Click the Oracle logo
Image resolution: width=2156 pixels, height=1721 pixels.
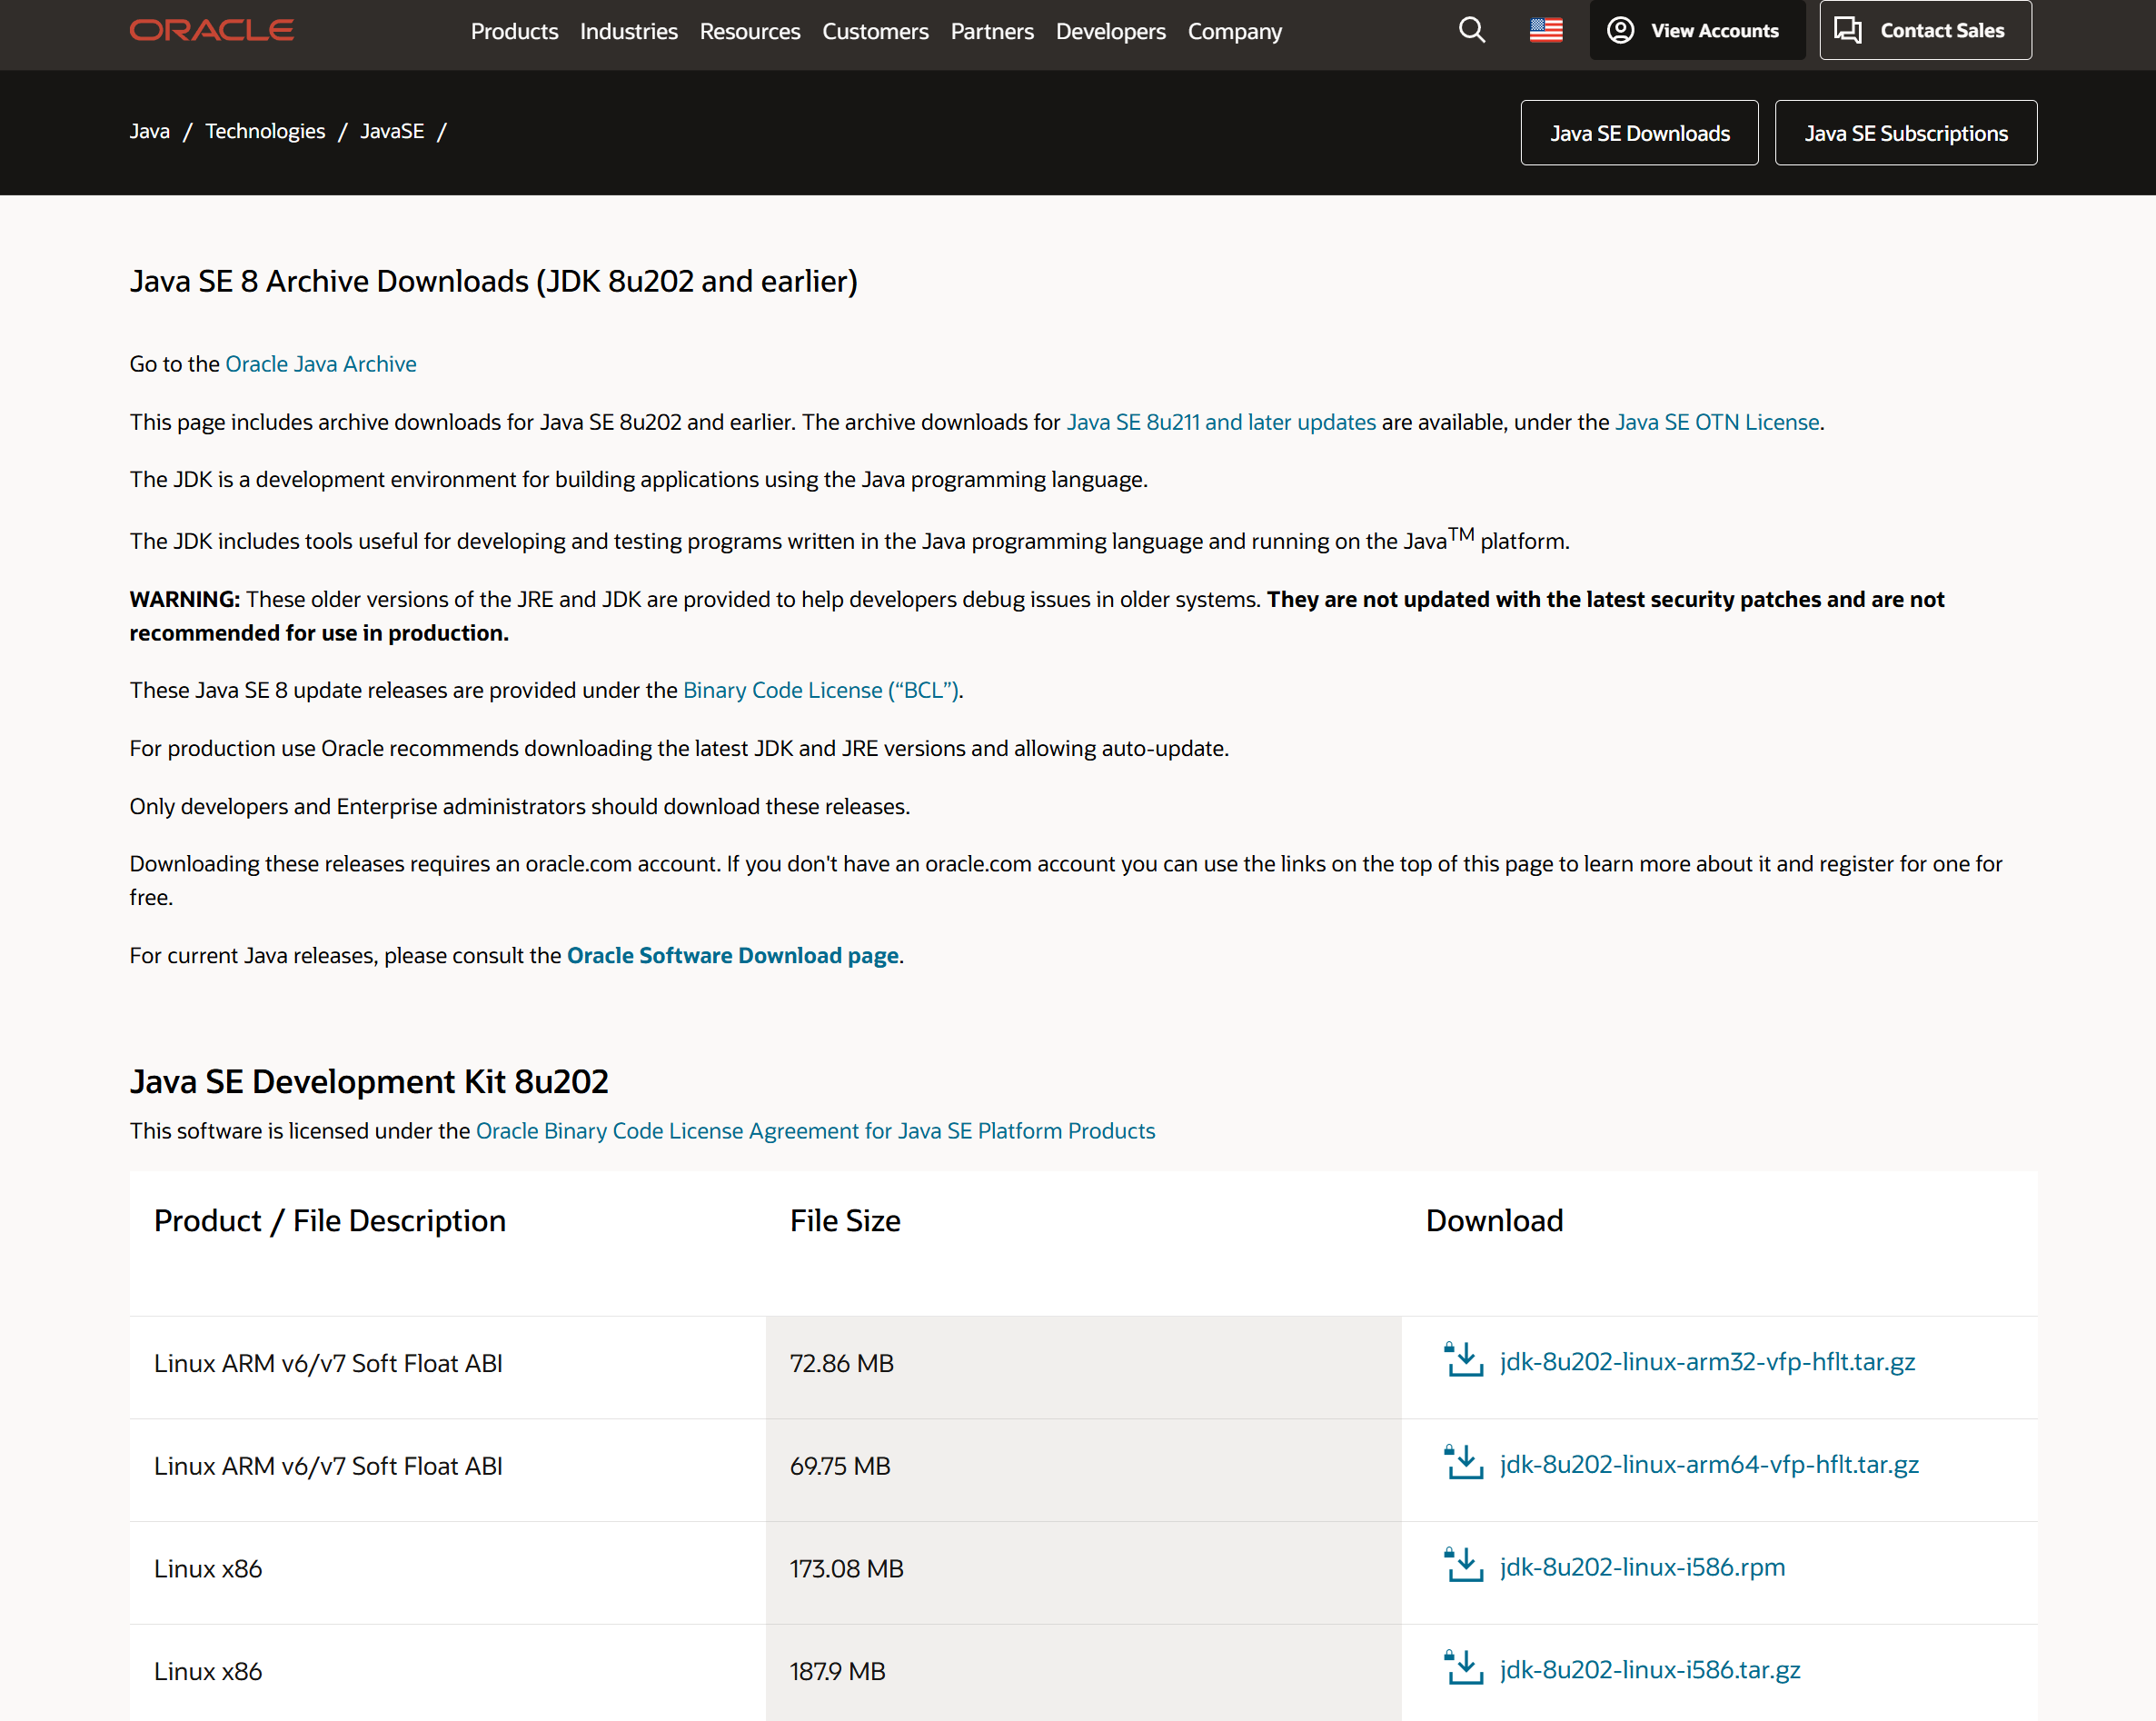click(211, 30)
